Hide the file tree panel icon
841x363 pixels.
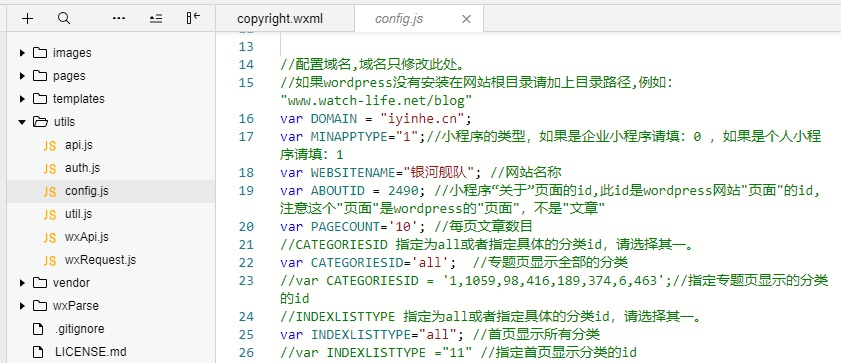pos(193,19)
